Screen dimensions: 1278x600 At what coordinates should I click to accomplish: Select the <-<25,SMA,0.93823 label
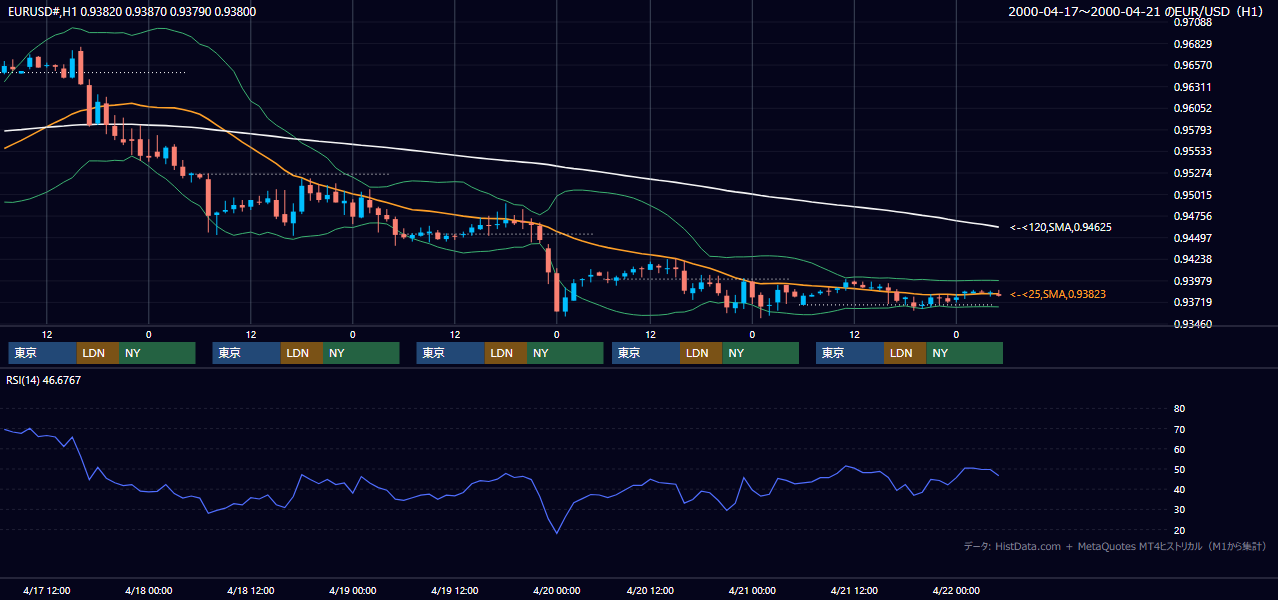point(1058,294)
